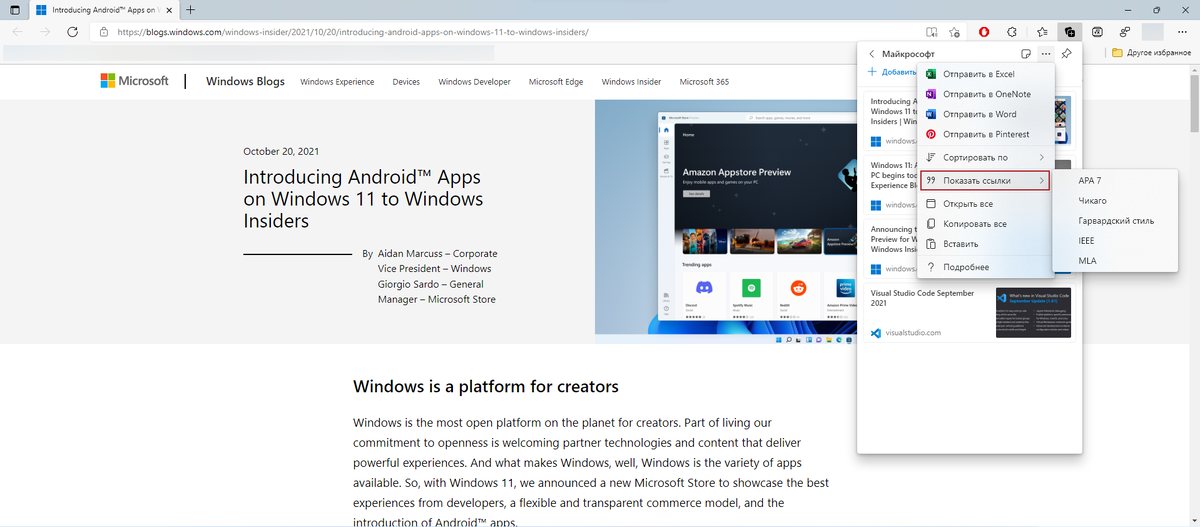Open a new tab with plus button

pos(190,9)
